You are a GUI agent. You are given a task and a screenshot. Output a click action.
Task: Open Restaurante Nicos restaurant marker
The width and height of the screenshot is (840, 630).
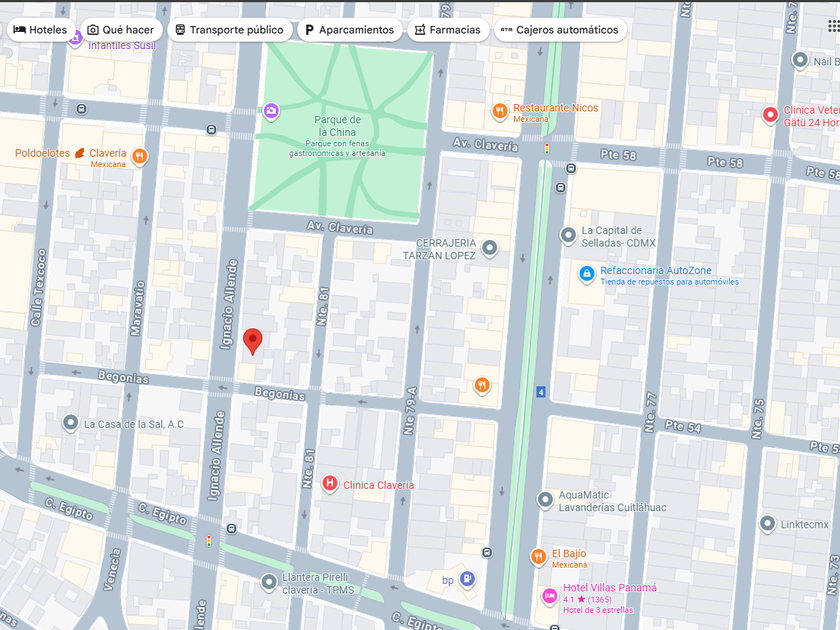click(500, 111)
